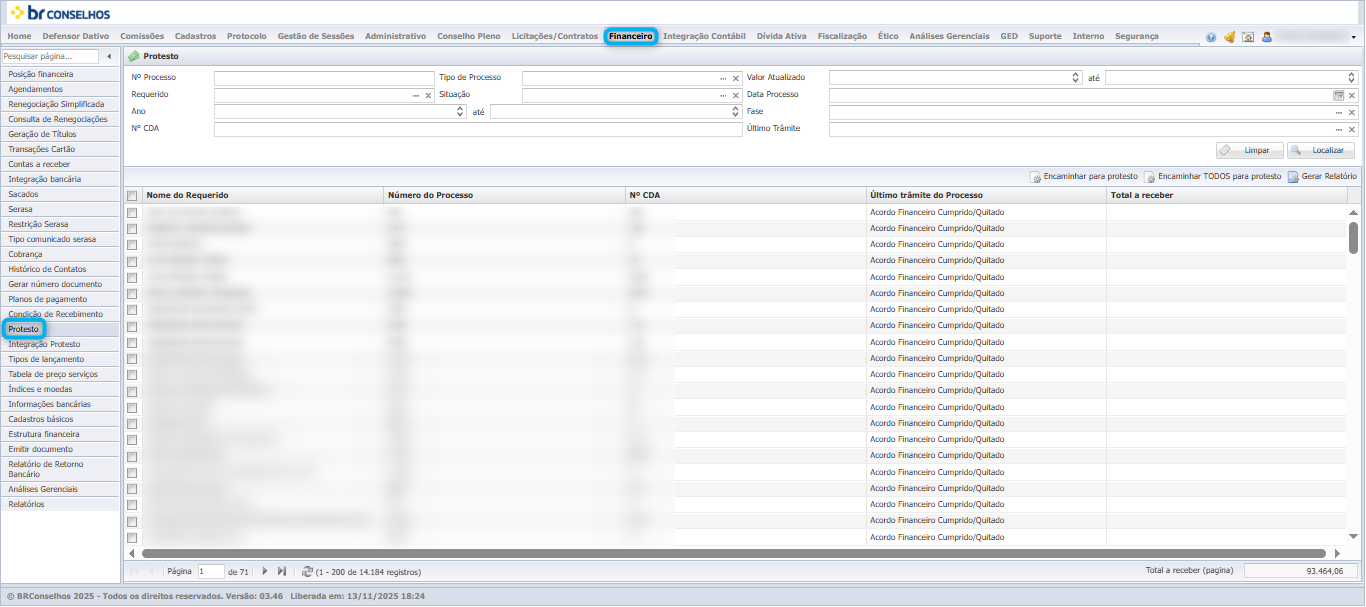The height and width of the screenshot is (607, 1366).
Task: Open the Fase lookup ellipsis
Action: click(x=1338, y=112)
